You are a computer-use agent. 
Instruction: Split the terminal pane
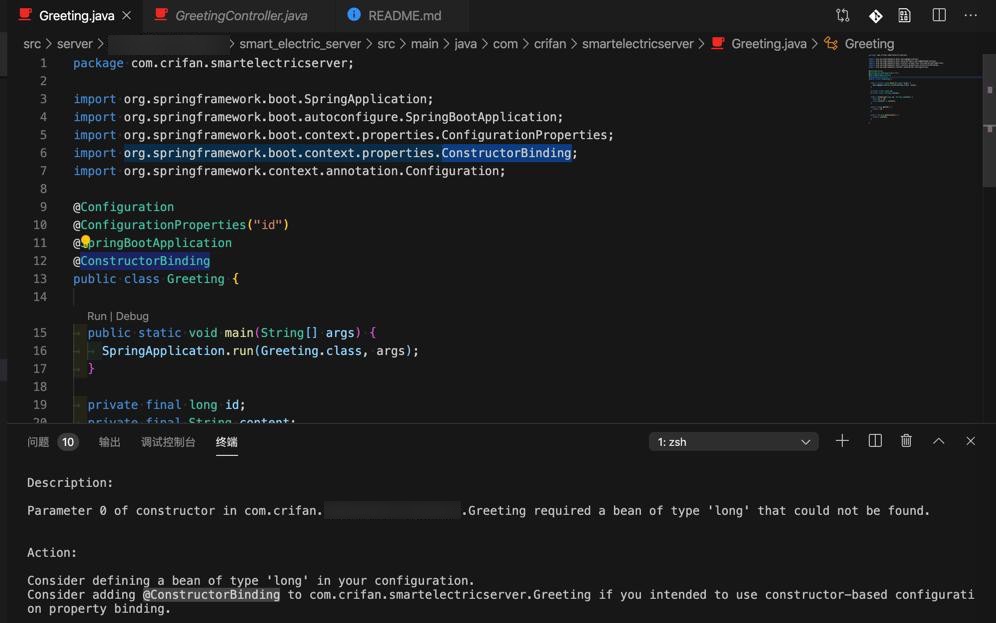875,441
